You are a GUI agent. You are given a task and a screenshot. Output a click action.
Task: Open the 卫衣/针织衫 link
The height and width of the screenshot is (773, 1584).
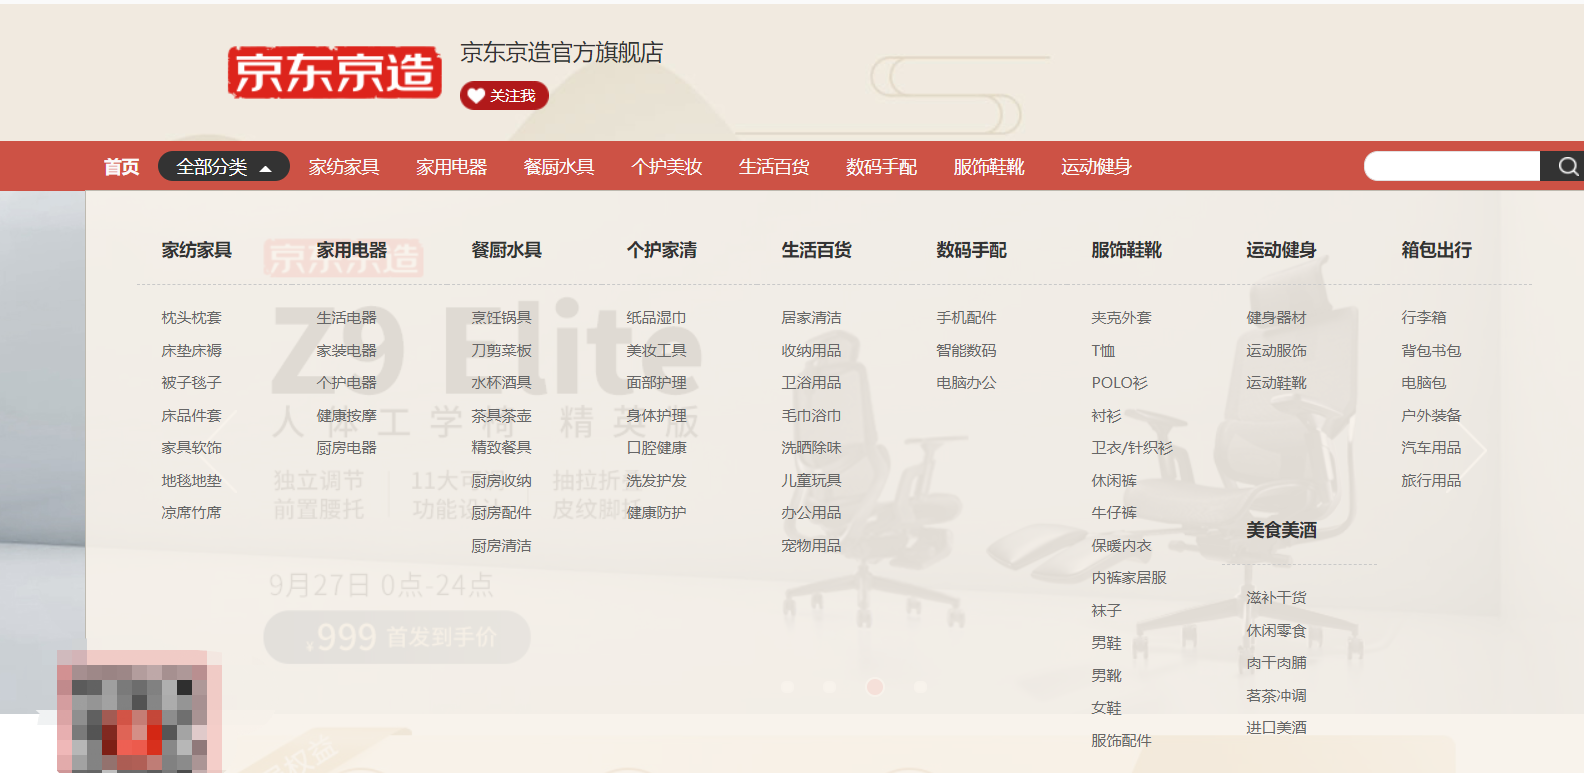coord(1132,448)
